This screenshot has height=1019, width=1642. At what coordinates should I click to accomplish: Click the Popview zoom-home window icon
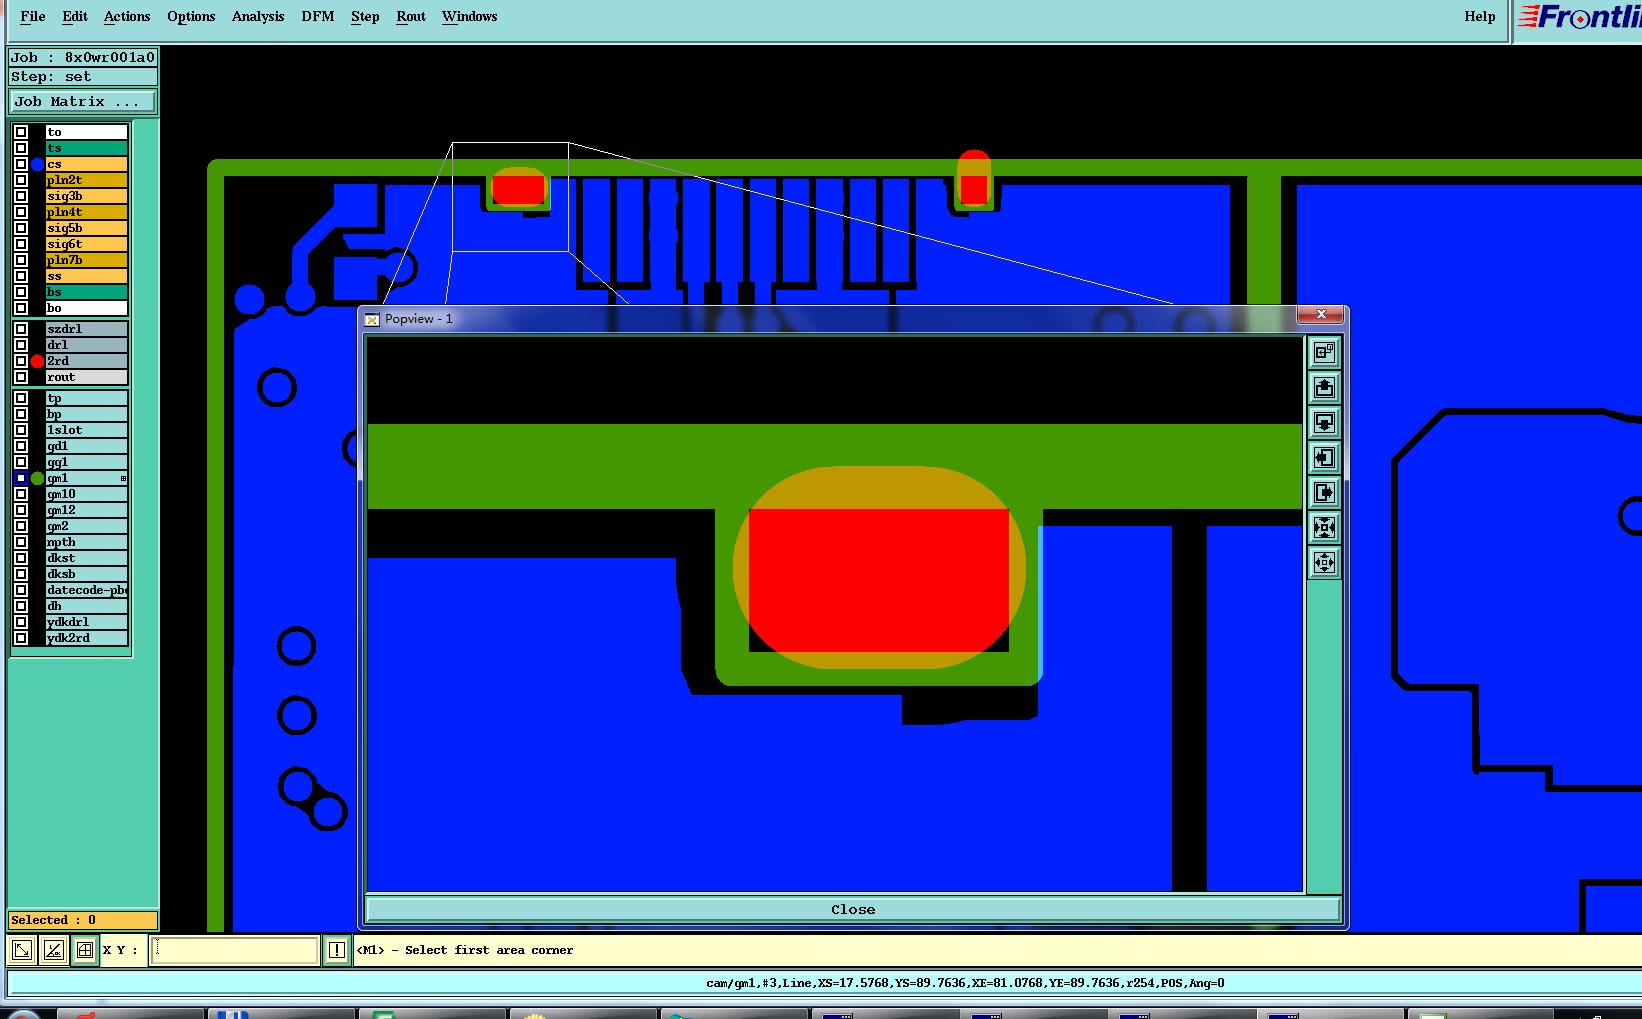1324,352
